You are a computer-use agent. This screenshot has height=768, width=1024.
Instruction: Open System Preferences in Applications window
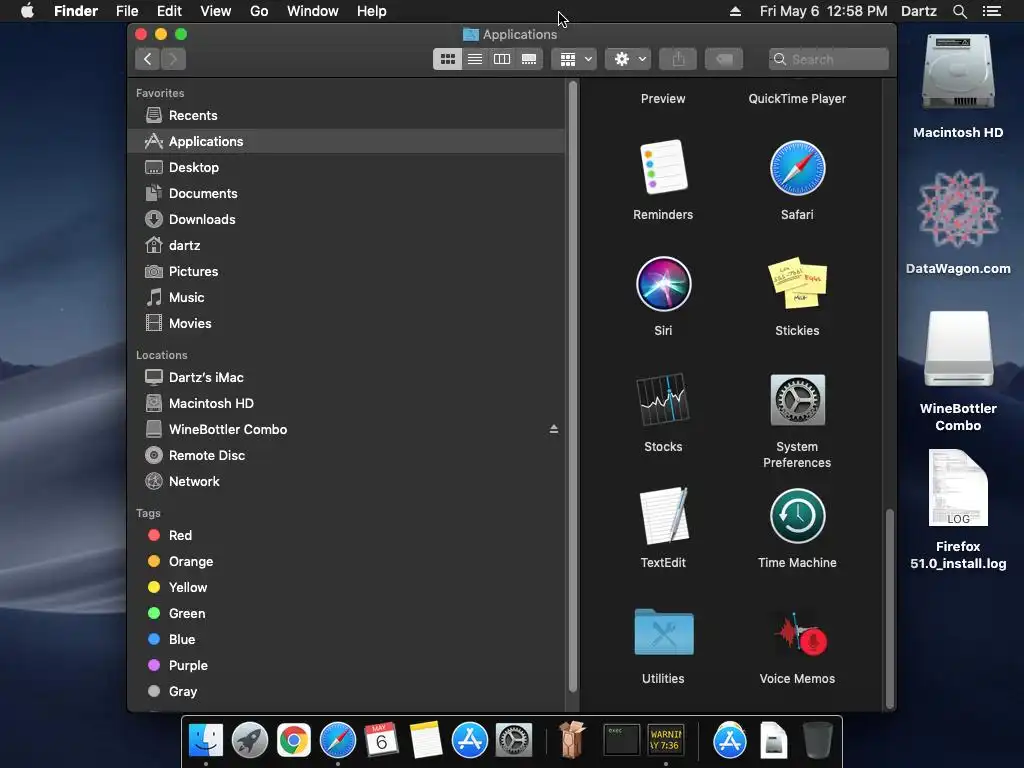[797, 400]
